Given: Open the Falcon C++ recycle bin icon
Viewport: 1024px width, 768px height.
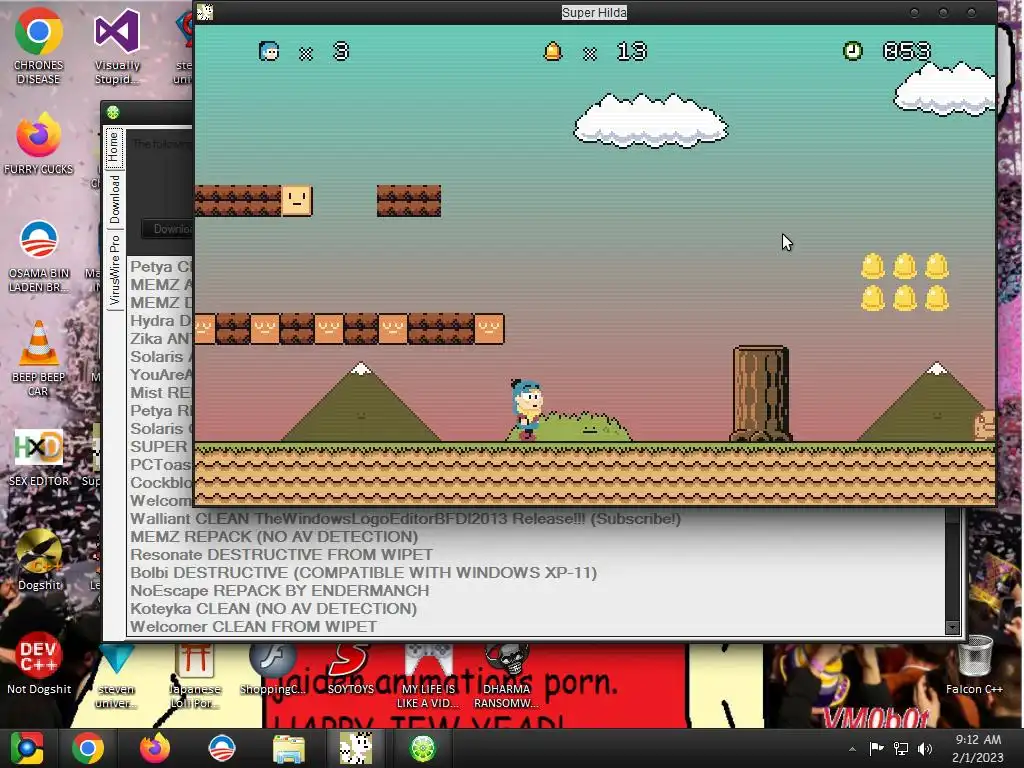Looking at the screenshot, I should (x=974, y=665).
